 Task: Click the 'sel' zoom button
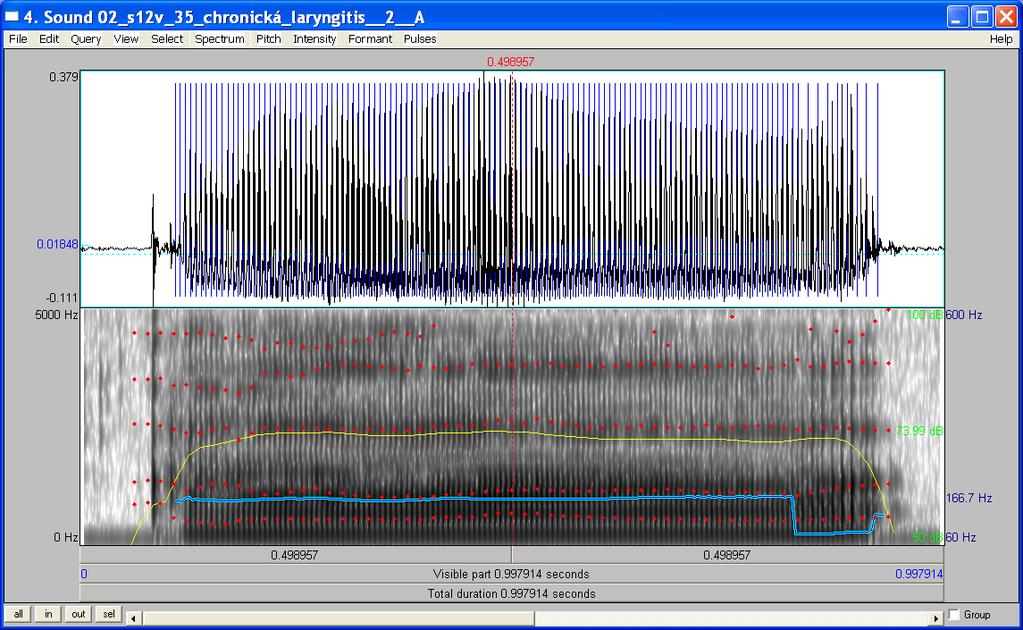109,614
